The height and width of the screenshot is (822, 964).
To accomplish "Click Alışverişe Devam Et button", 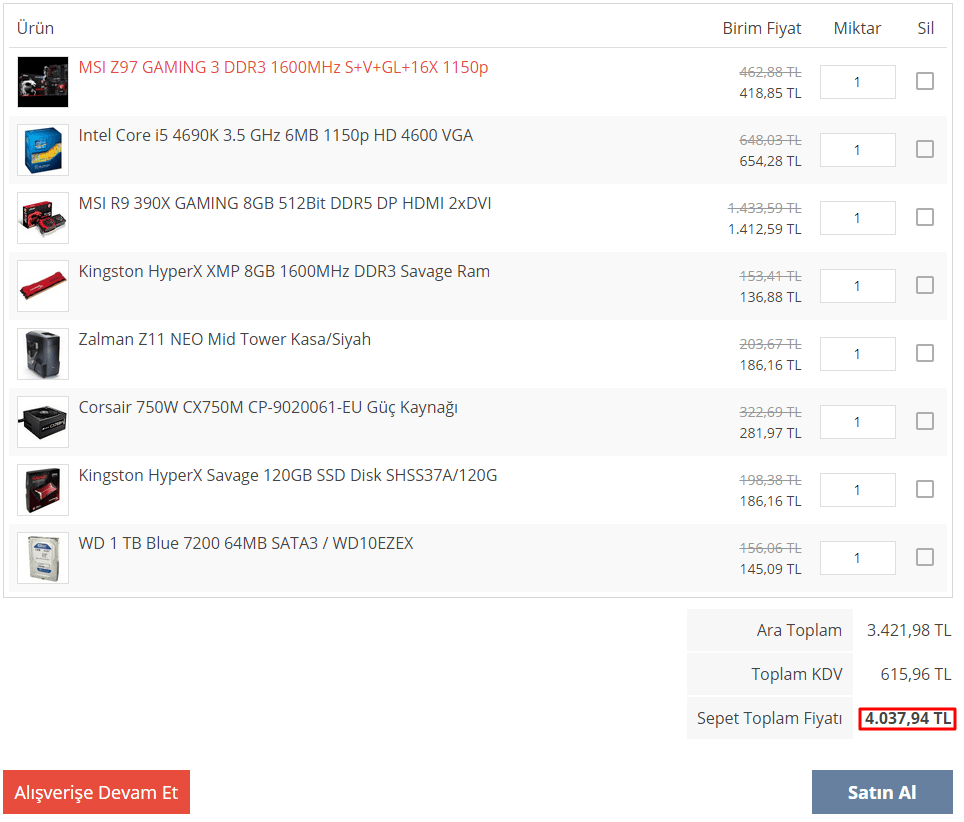I will pyautogui.click(x=97, y=792).
